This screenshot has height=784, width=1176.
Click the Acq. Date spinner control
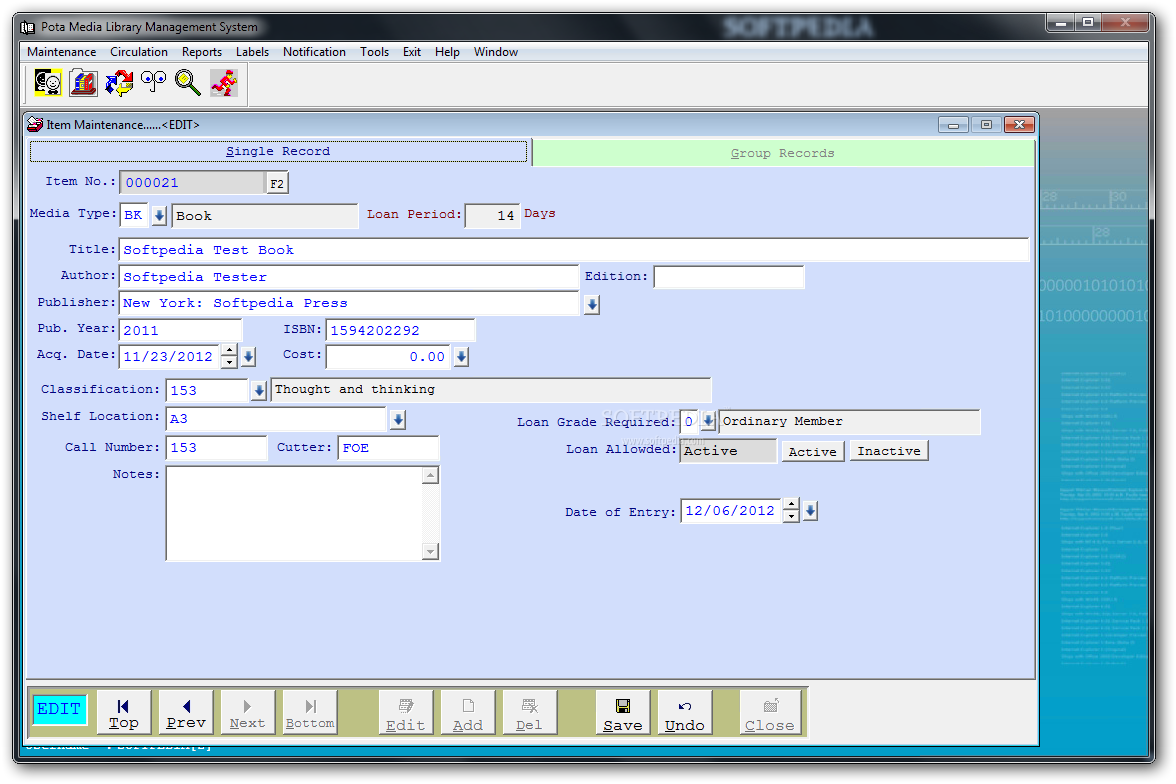coord(230,356)
